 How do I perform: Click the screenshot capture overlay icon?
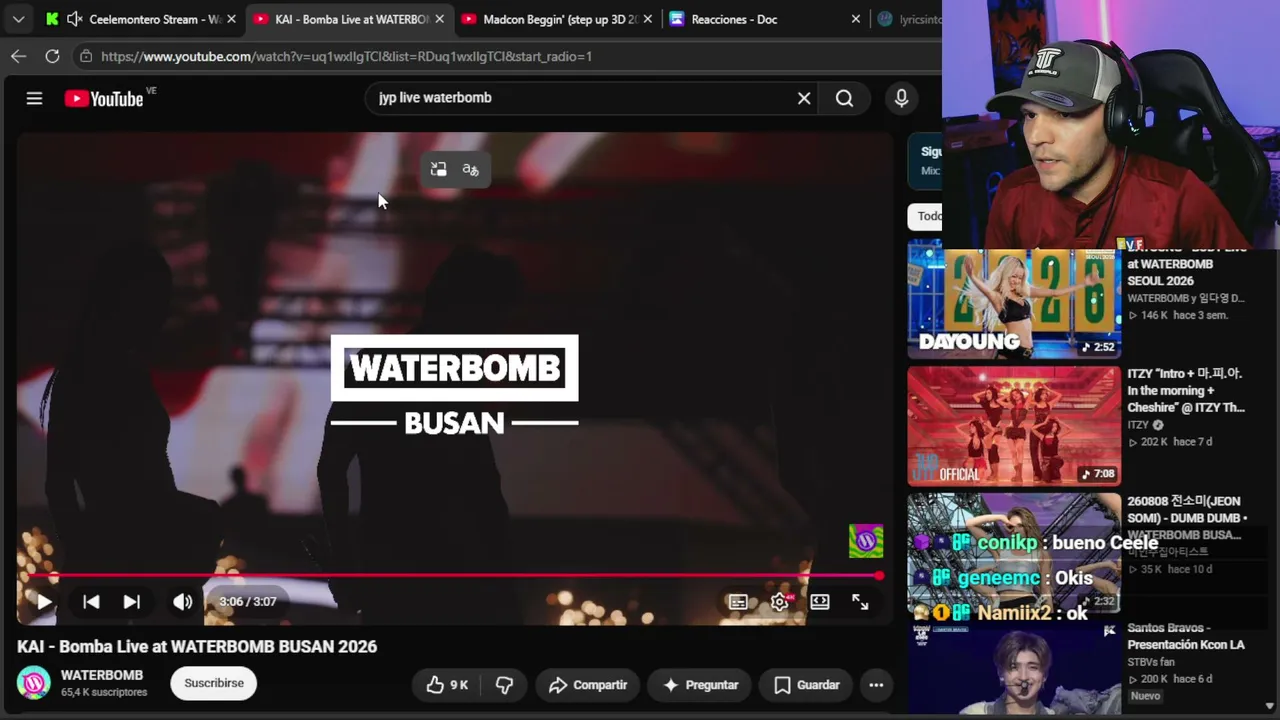coord(438,170)
